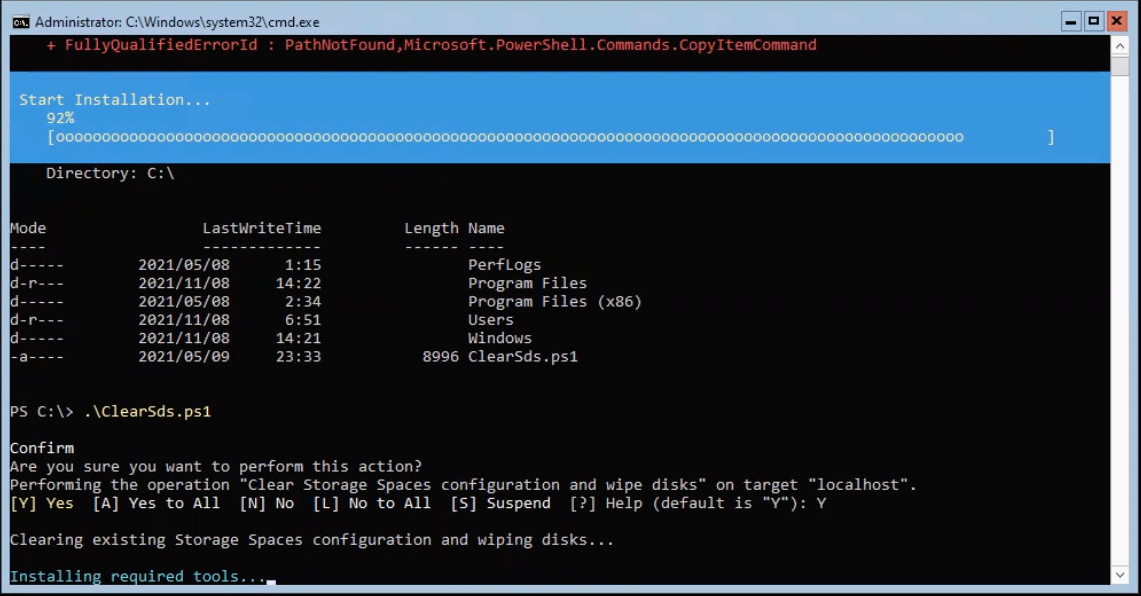The image size is (1141, 596).
Task: Click the 14:21 time of Windows row
Action: [x=298, y=338]
